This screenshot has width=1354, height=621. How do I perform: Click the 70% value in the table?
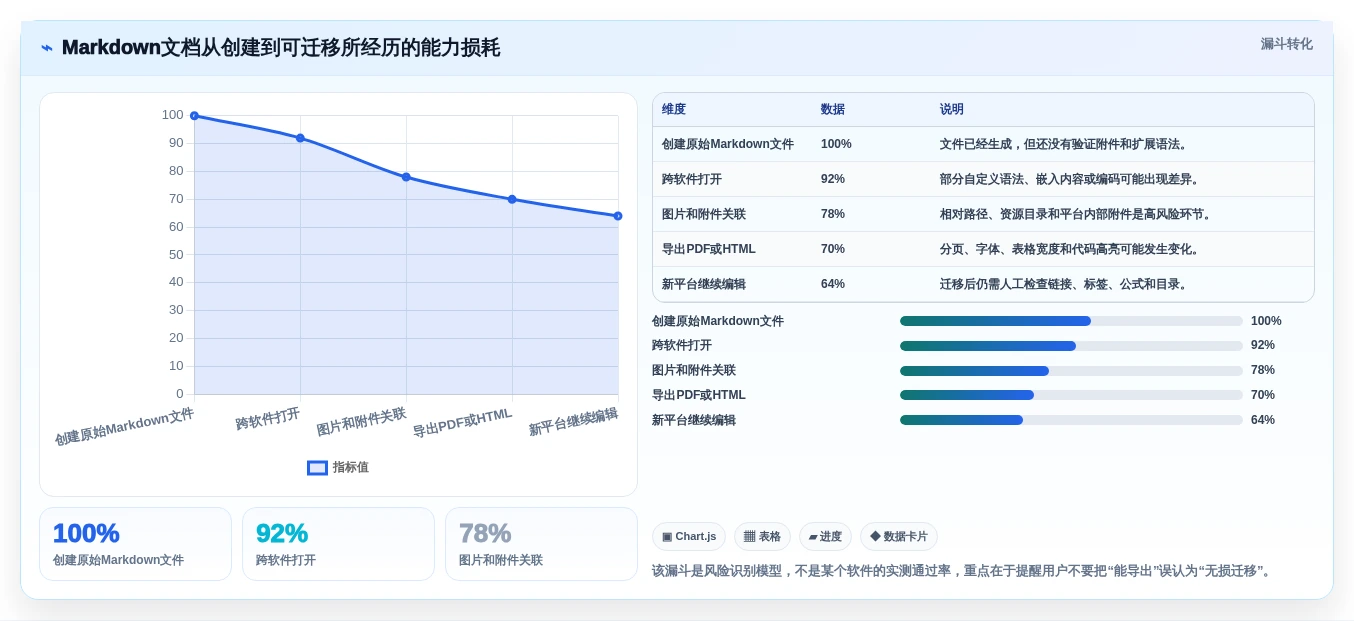833,249
